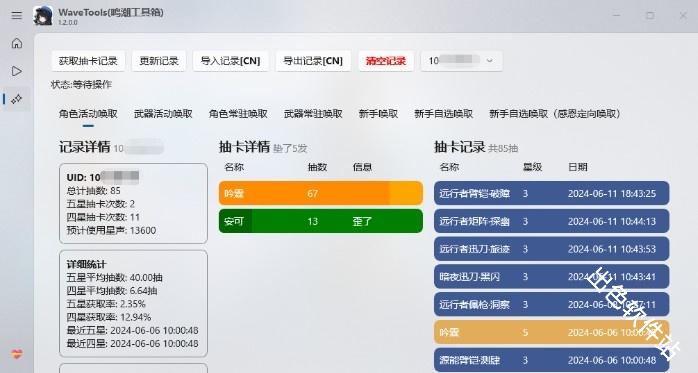Image resolution: width=698 pixels, height=373 pixels.
Task: Open the play/launch sidebar icon
Action: point(16,71)
